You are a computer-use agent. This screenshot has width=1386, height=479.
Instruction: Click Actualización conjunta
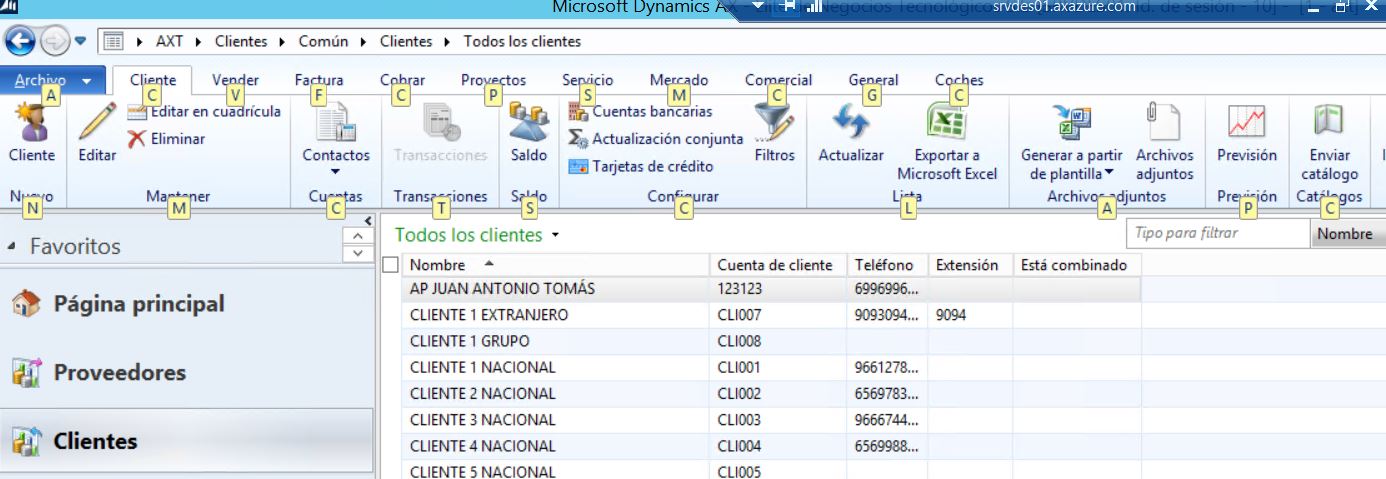pyautogui.click(x=655, y=139)
